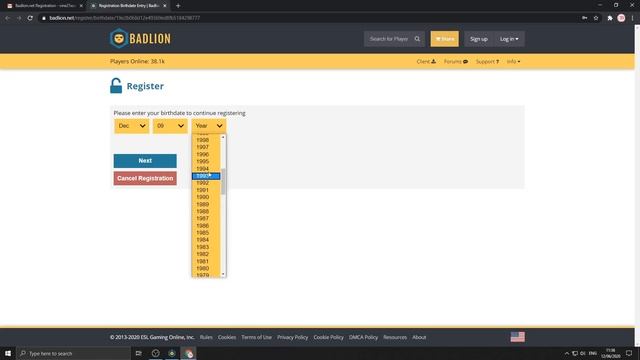Open the browser profile avatar
Image resolution: width=640 pixels, height=360 pixels.
click(x=621, y=18)
